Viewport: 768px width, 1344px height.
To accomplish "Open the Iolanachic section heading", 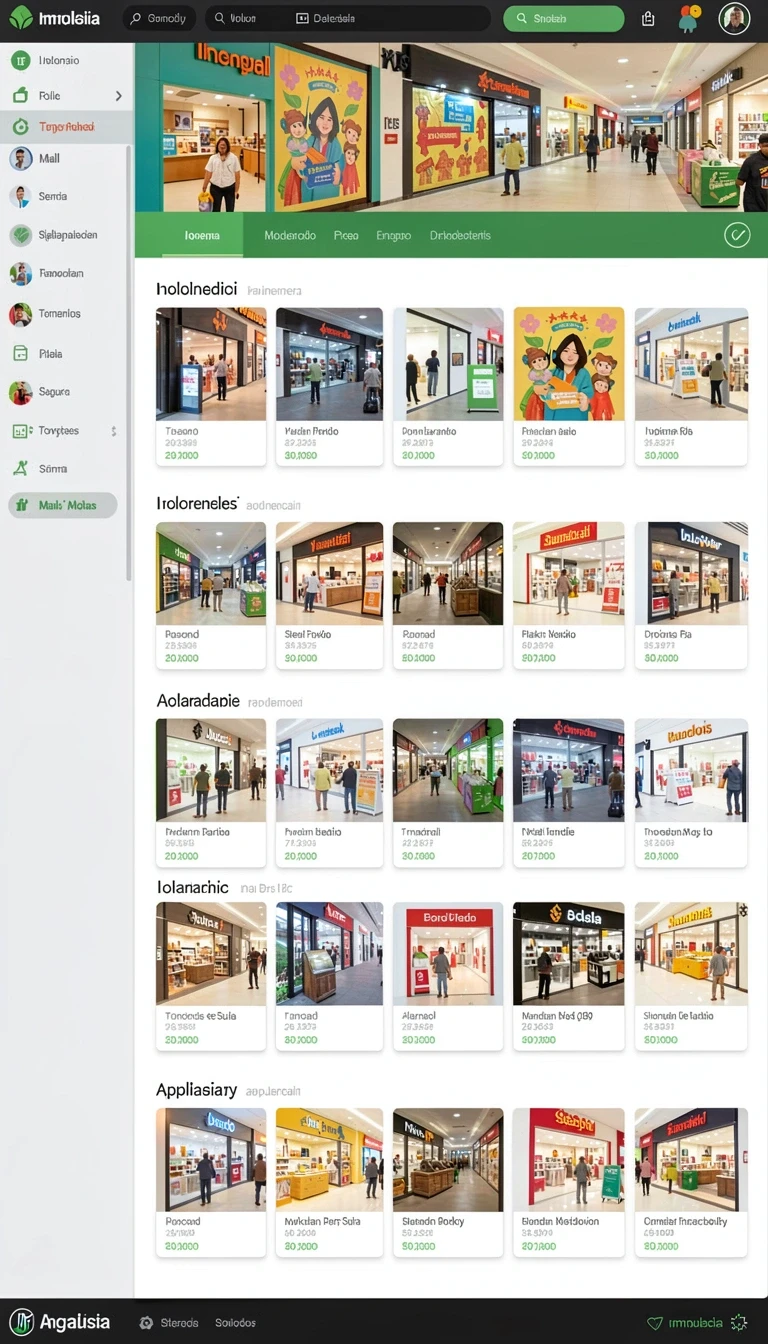I will [192, 887].
